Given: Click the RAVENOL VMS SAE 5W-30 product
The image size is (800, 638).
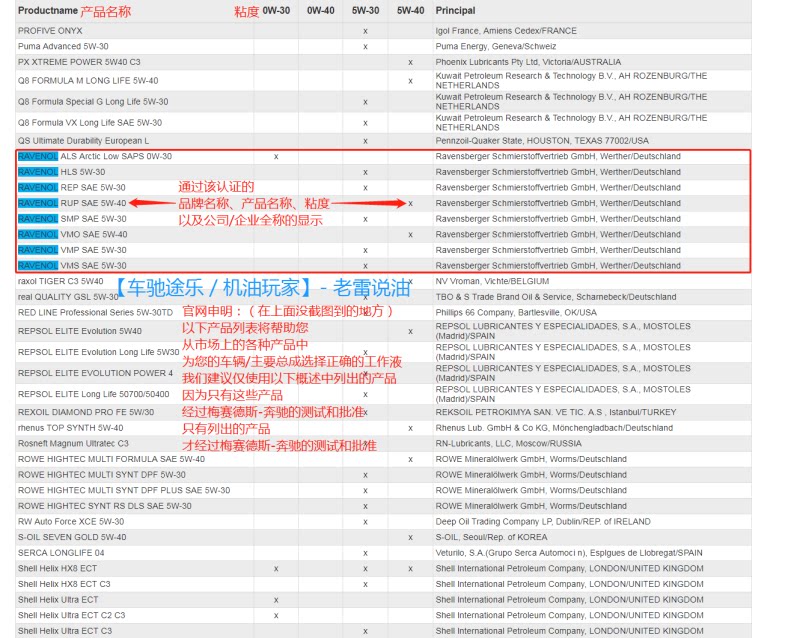Looking at the screenshot, I should 72,265.
